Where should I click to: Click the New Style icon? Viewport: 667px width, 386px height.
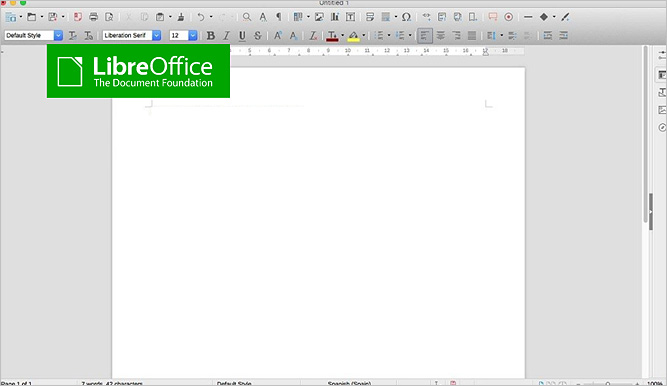coord(88,36)
